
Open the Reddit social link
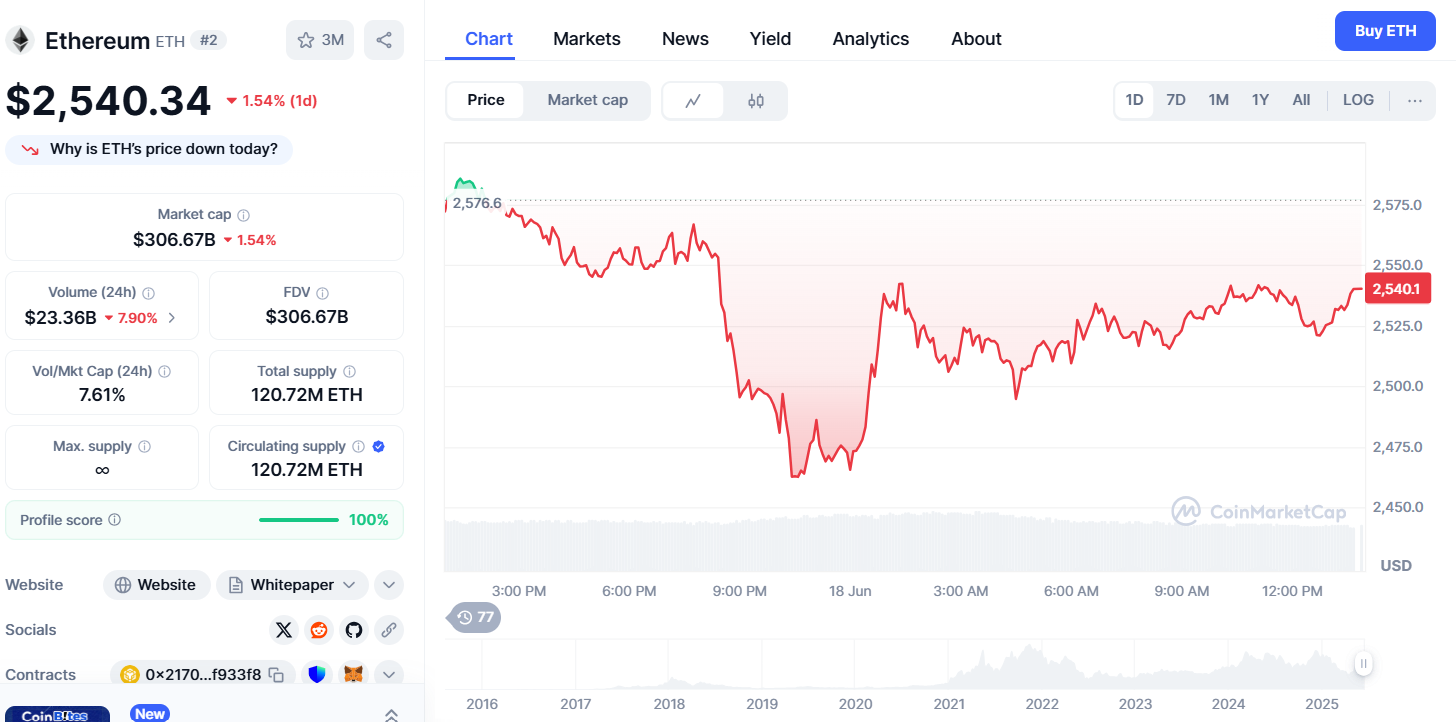point(319,630)
